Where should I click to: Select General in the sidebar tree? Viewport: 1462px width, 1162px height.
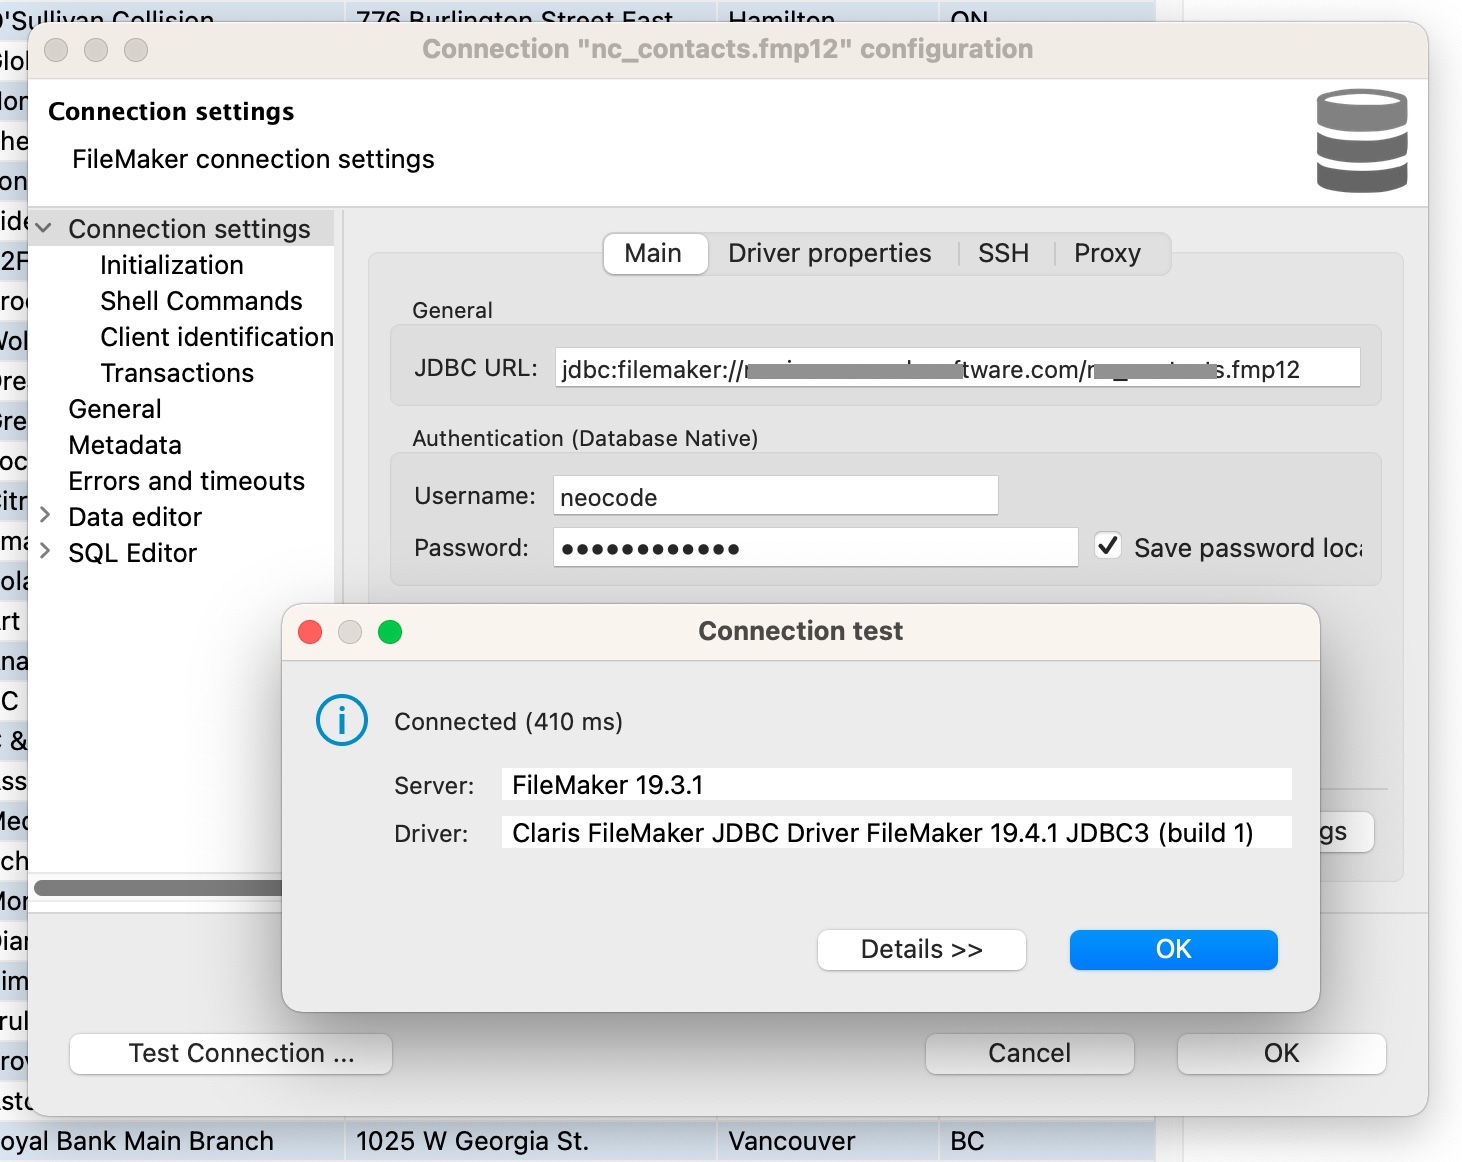point(115,409)
